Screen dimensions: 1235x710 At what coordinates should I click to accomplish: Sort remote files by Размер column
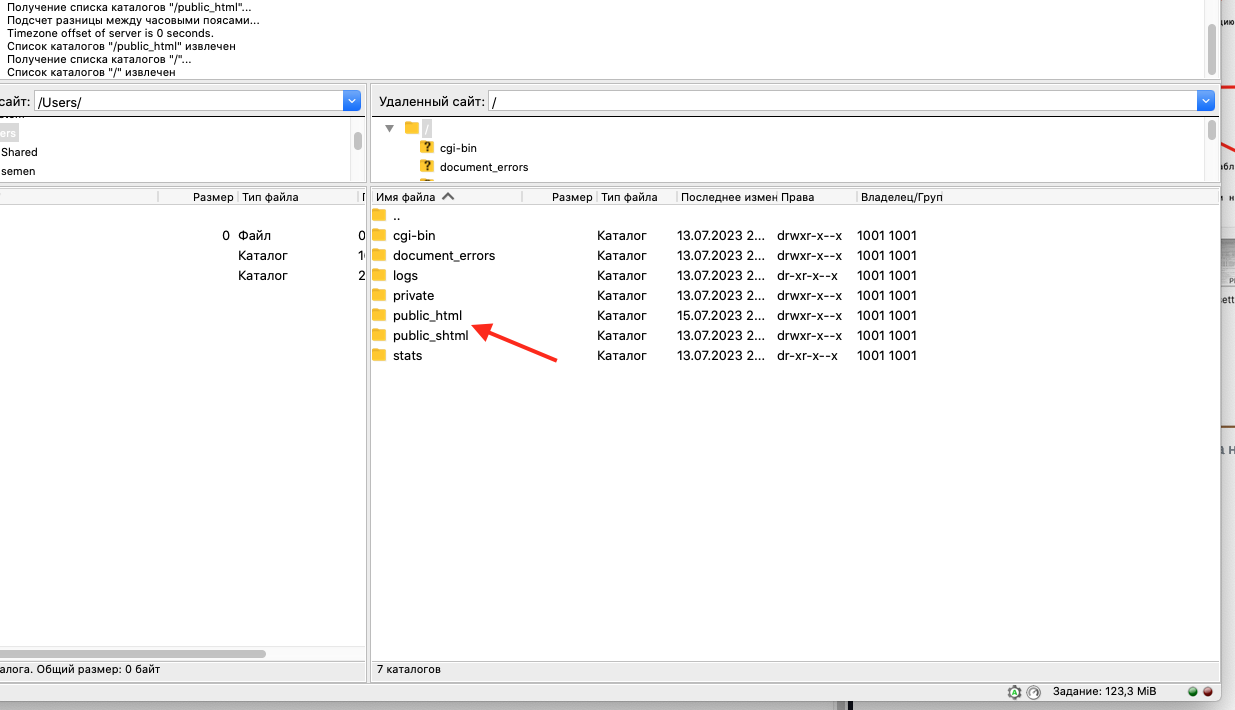pyautogui.click(x=559, y=197)
